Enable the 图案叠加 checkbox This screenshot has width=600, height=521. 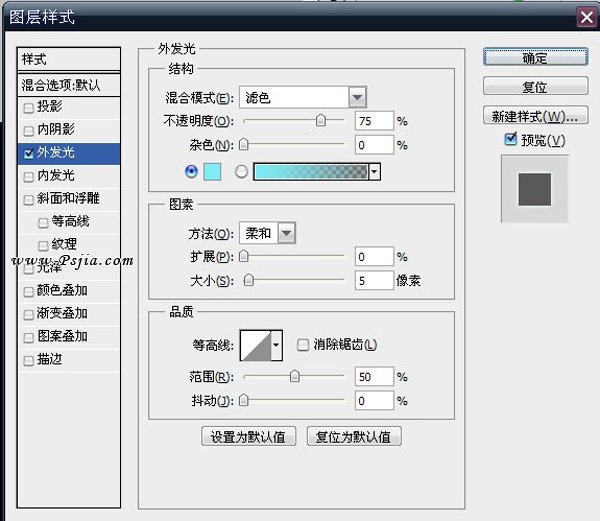tap(28, 338)
